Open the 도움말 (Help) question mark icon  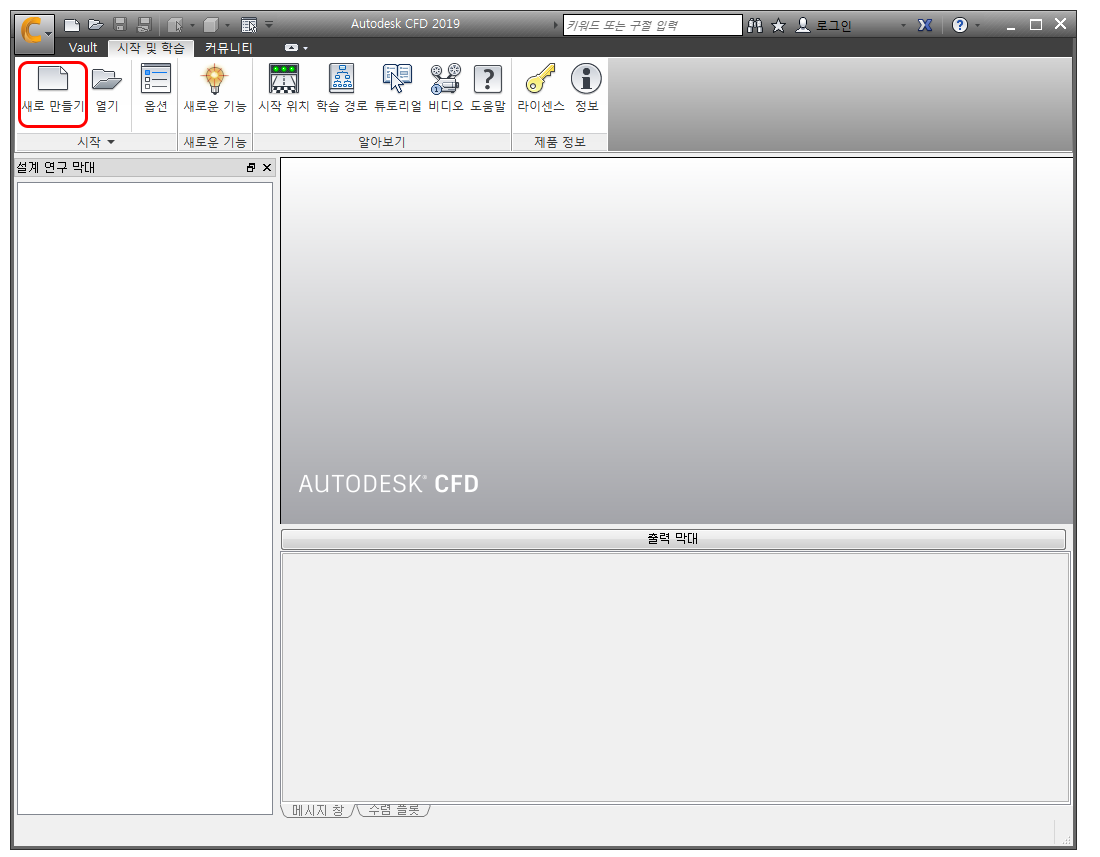coord(488,89)
